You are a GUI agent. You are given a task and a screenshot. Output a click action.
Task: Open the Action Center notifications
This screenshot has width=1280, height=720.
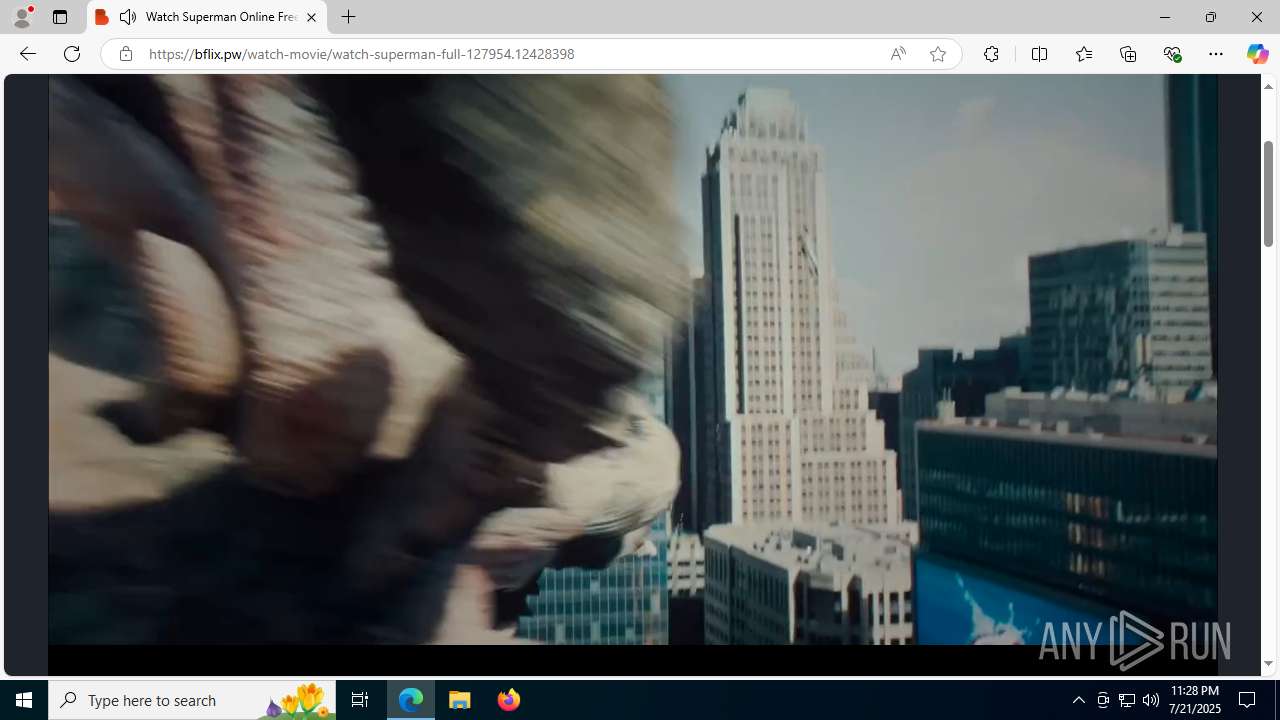[x=1248, y=700]
